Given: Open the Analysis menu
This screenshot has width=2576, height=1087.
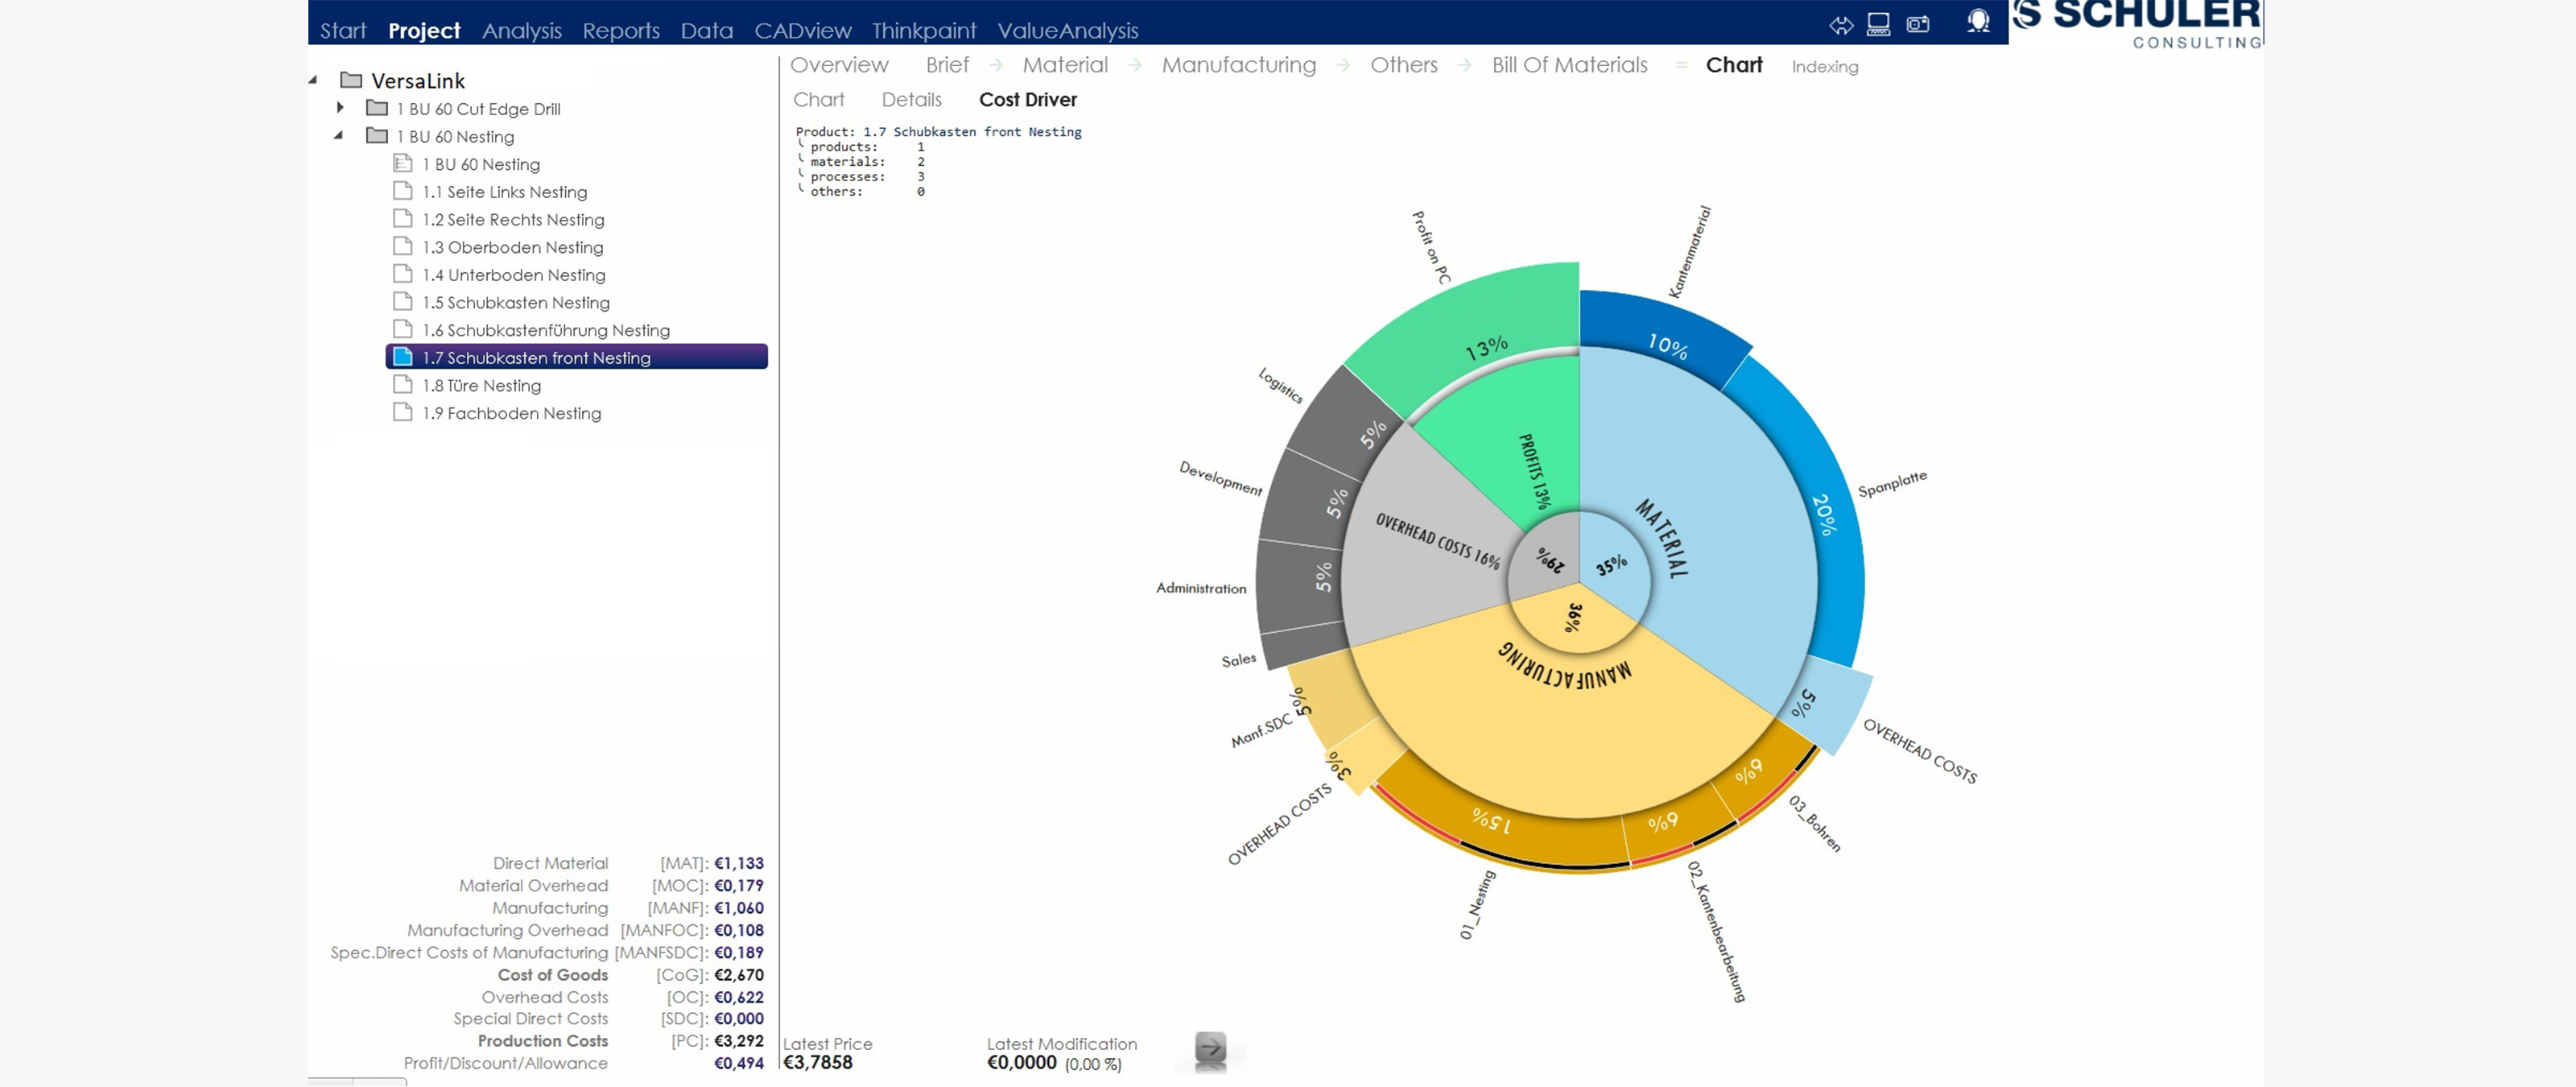Looking at the screenshot, I should pyautogui.click(x=521, y=30).
